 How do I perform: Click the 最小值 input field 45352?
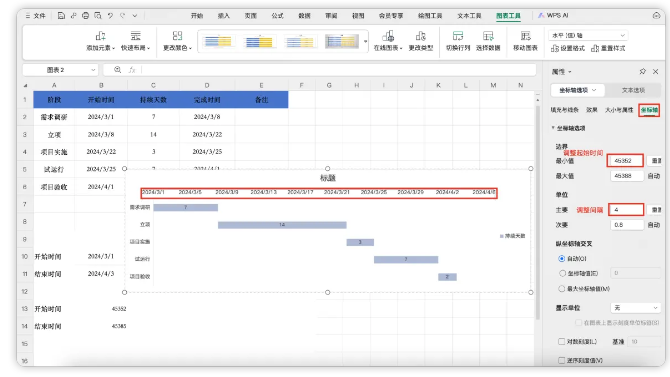pos(625,160)
